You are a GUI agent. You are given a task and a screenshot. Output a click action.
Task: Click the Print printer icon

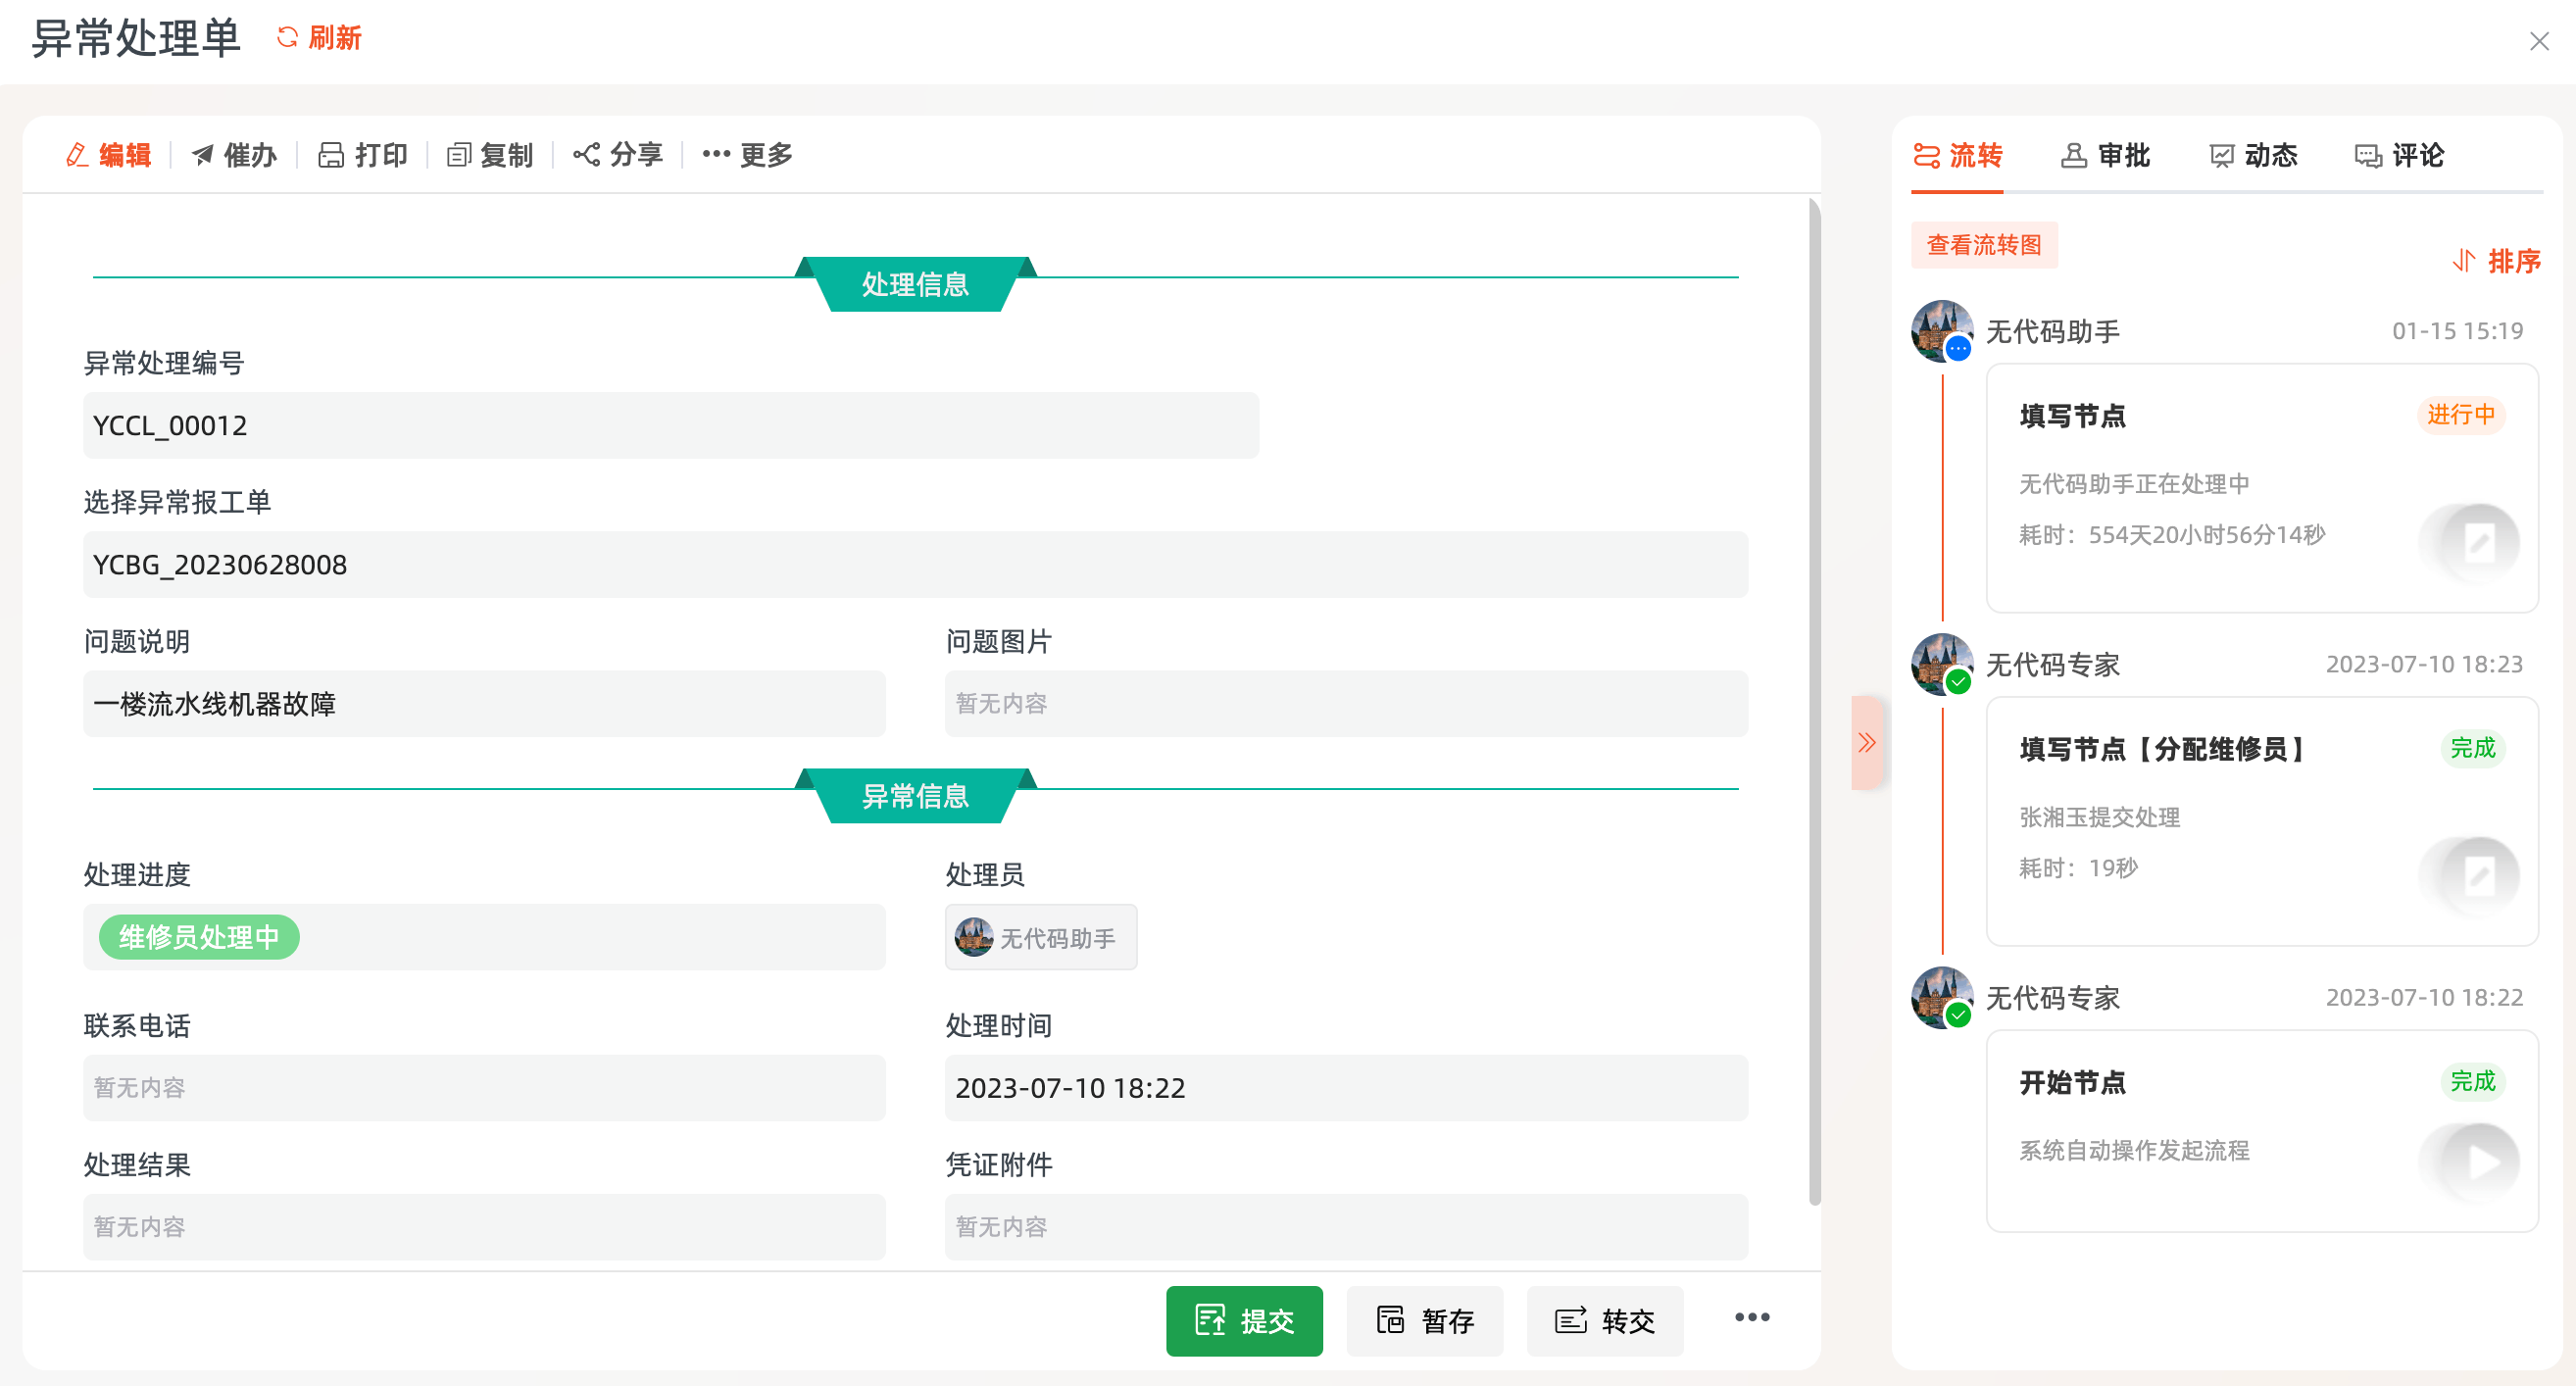click(331, 155)
